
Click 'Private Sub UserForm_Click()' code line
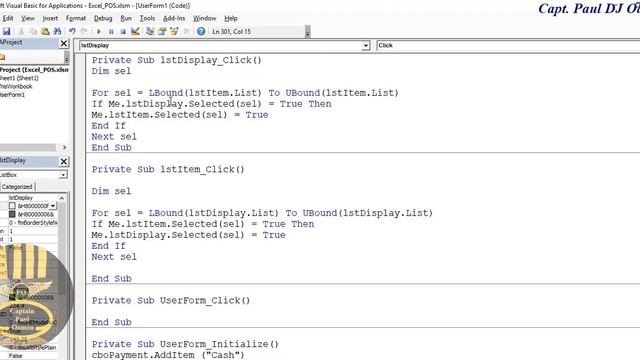pyautogui.click(x=171, y=300)
